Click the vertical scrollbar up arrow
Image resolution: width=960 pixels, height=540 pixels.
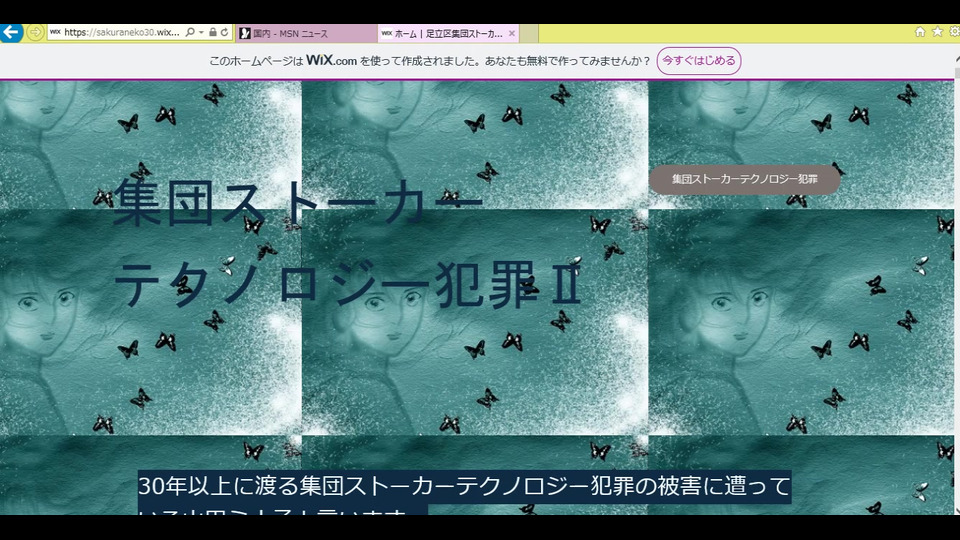[957, 61]
